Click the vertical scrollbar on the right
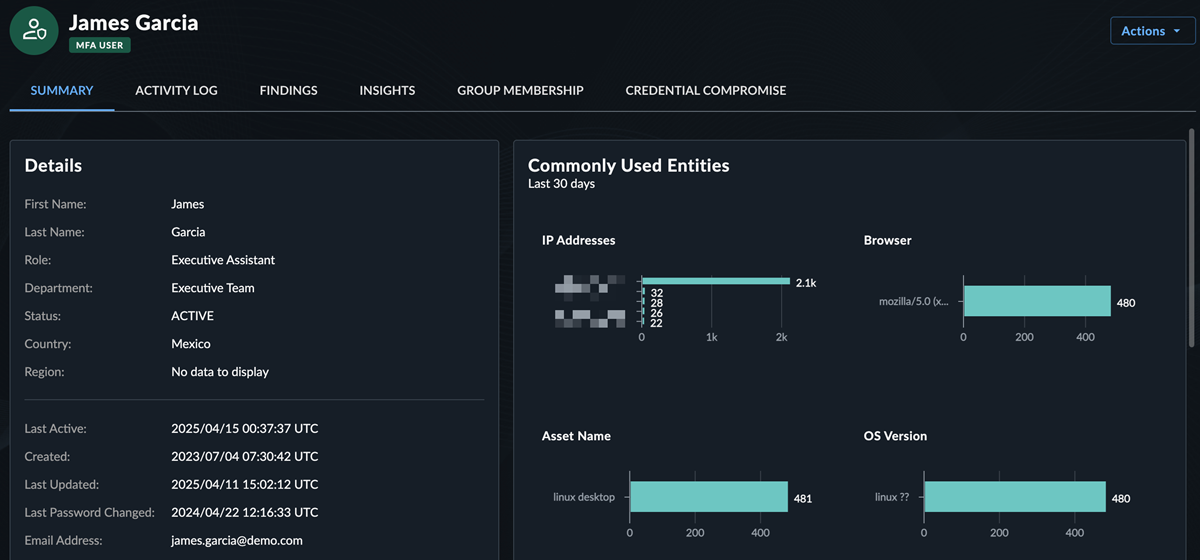1200x560 pixels. (x=1191, y=240)
